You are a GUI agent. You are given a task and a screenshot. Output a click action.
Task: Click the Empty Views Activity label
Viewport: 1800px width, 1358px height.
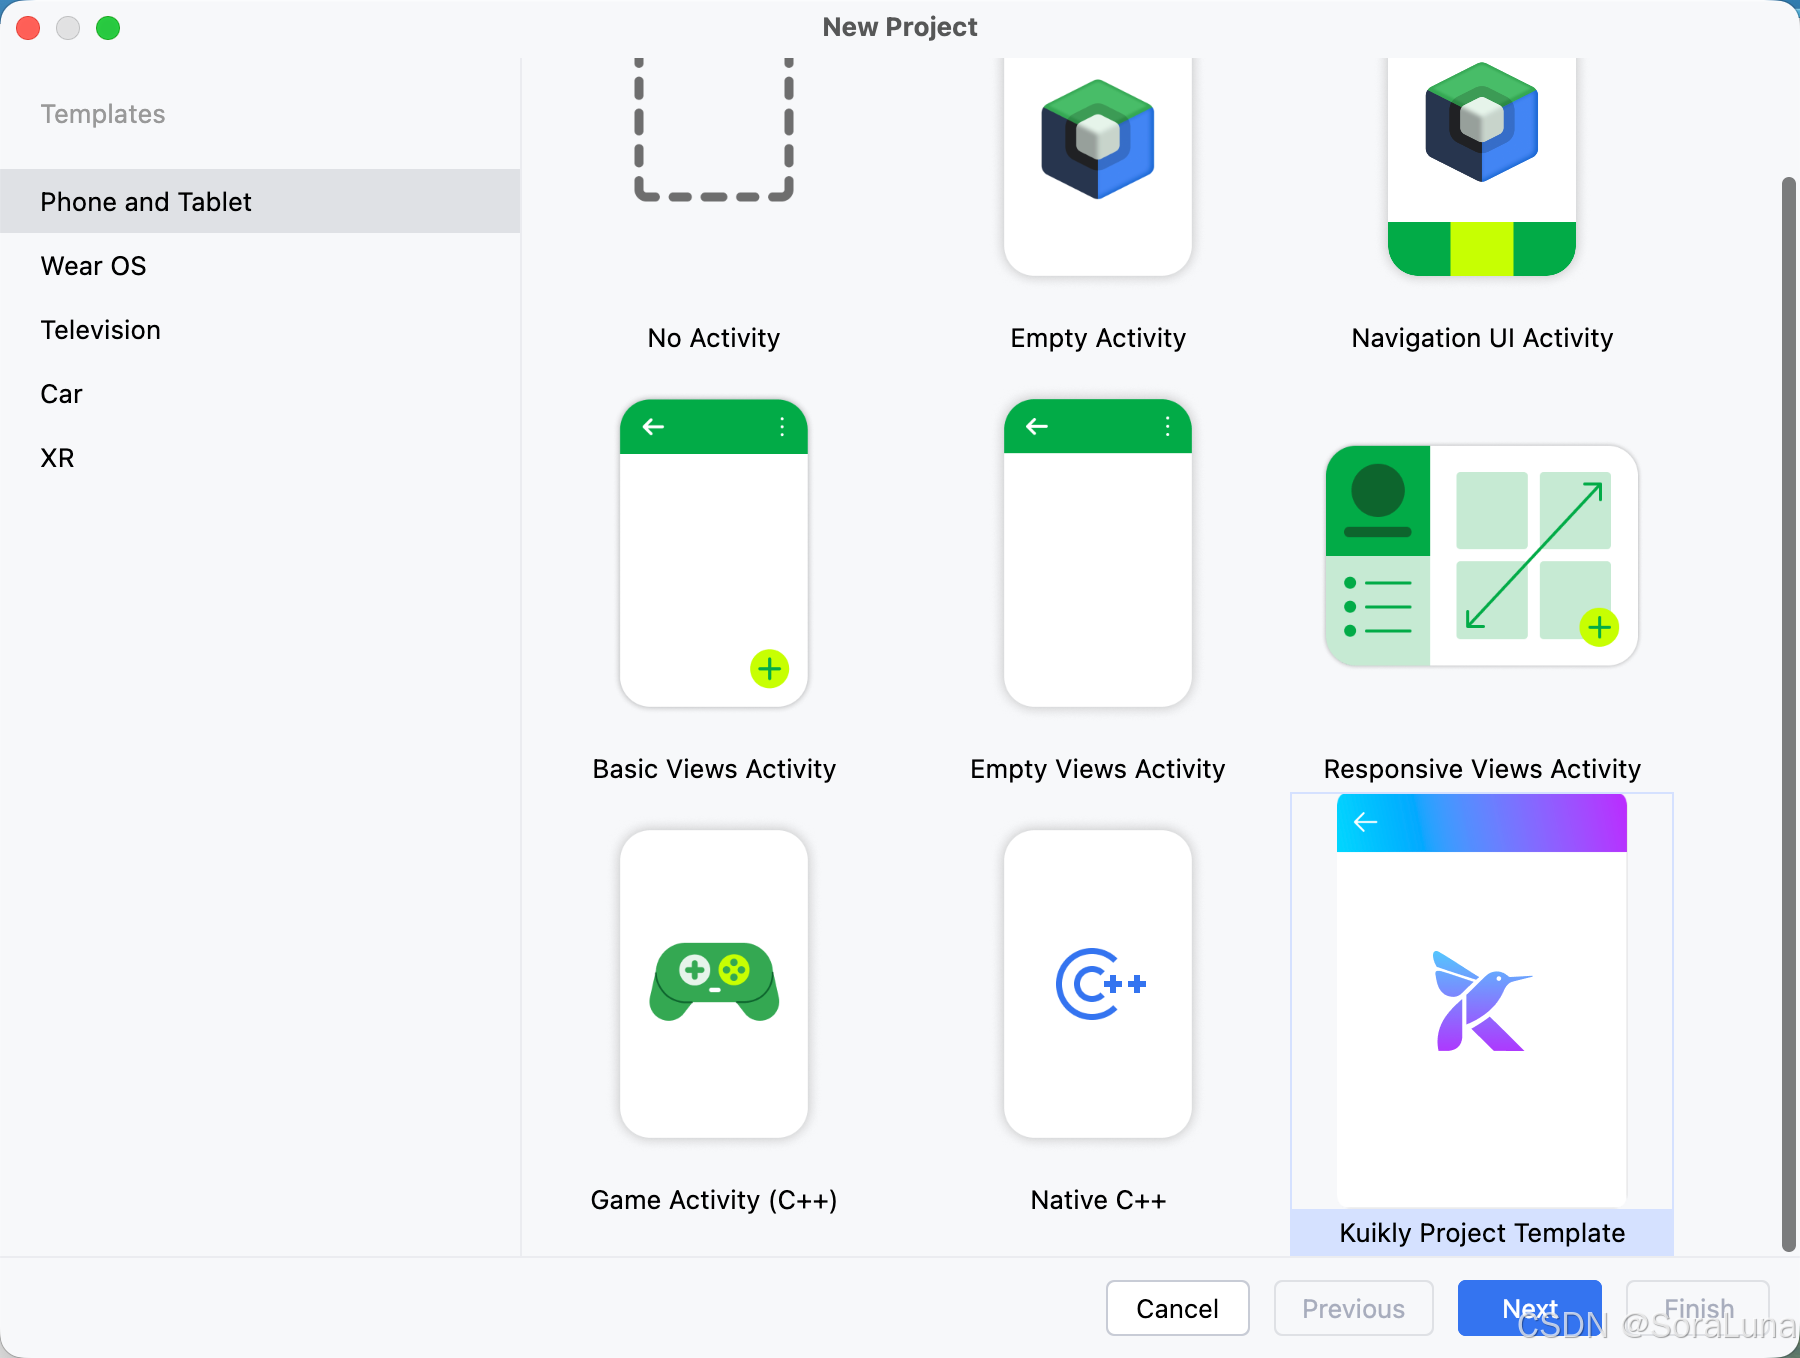(x=1098, y=769)
